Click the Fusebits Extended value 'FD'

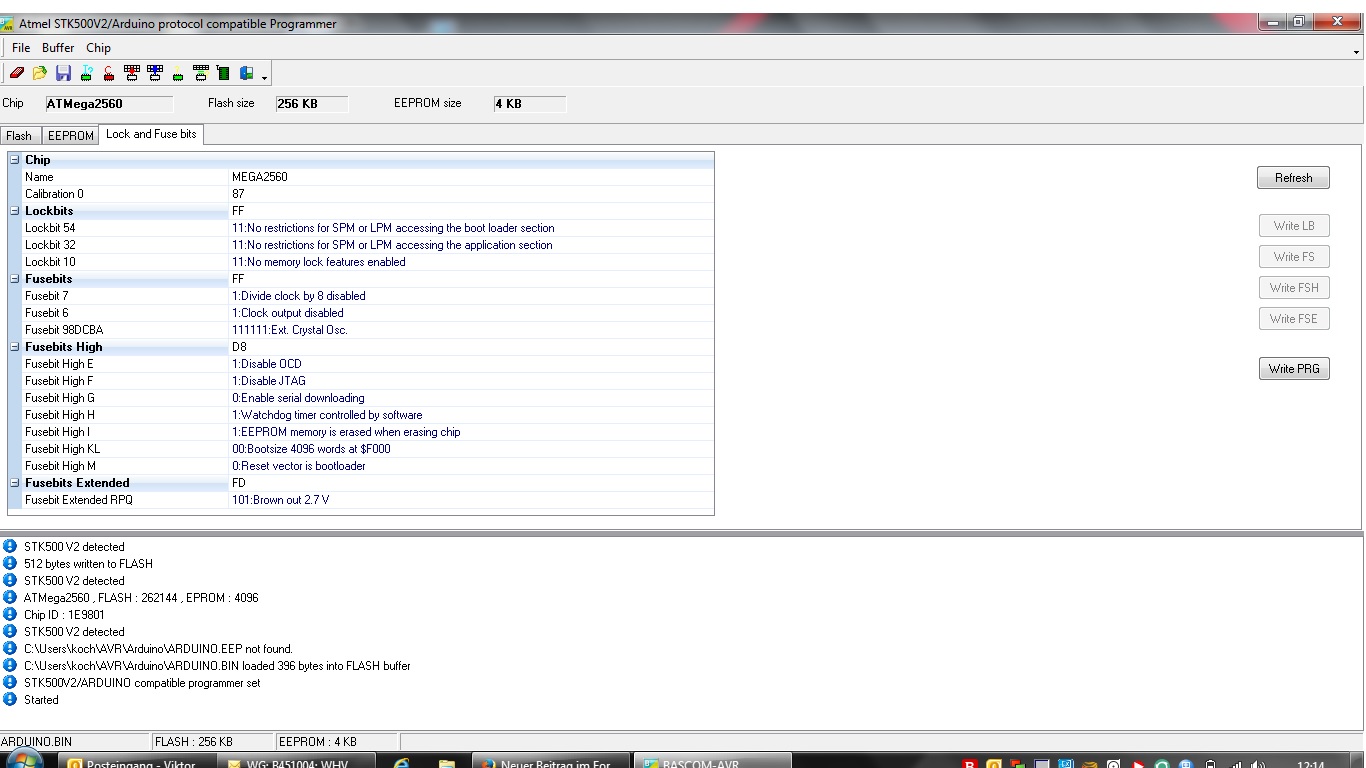pos(239,483)
